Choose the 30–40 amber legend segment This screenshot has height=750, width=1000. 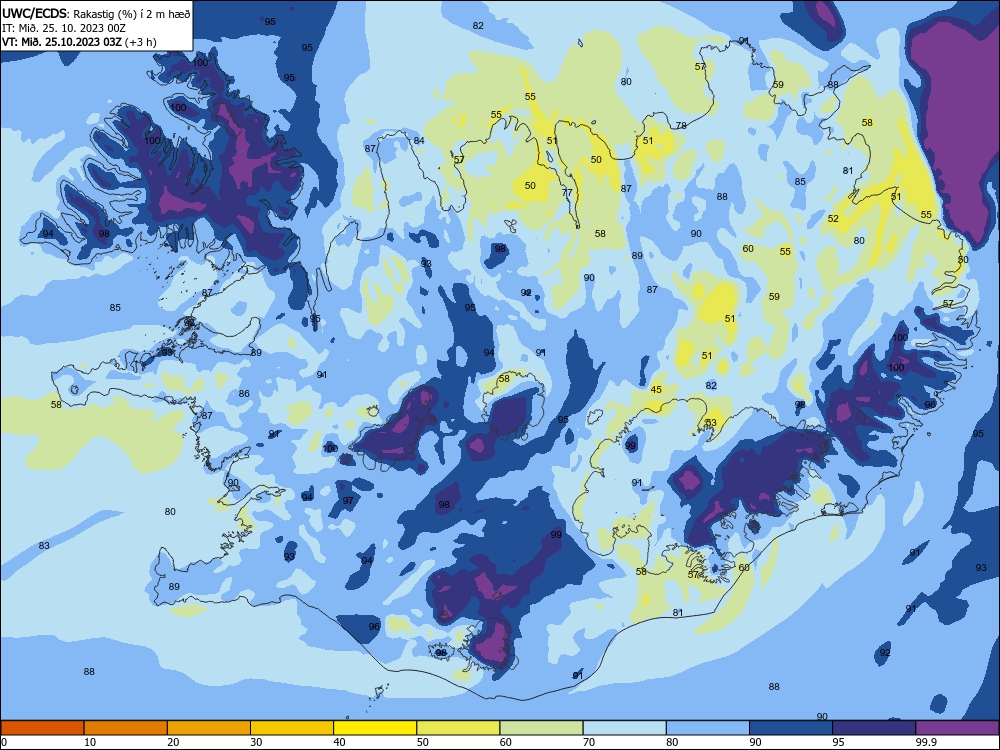click(292, 728)
